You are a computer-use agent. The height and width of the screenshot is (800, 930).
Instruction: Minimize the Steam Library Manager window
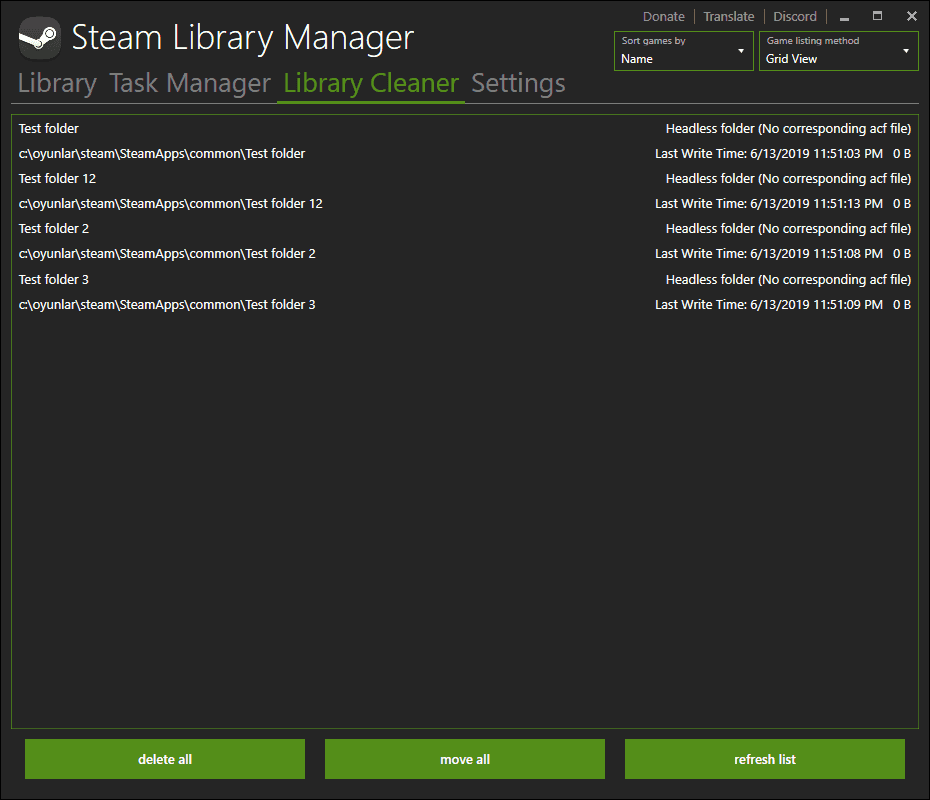pos(845,17)
